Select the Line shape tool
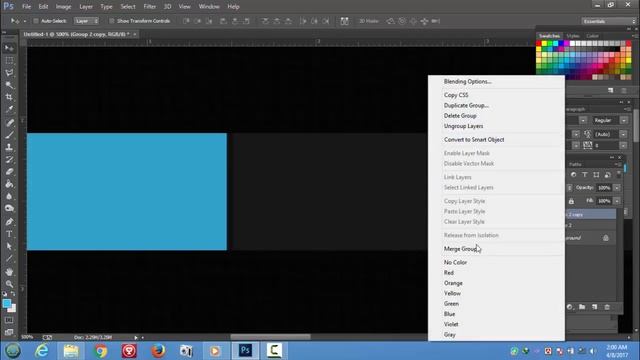 point(9,259)
